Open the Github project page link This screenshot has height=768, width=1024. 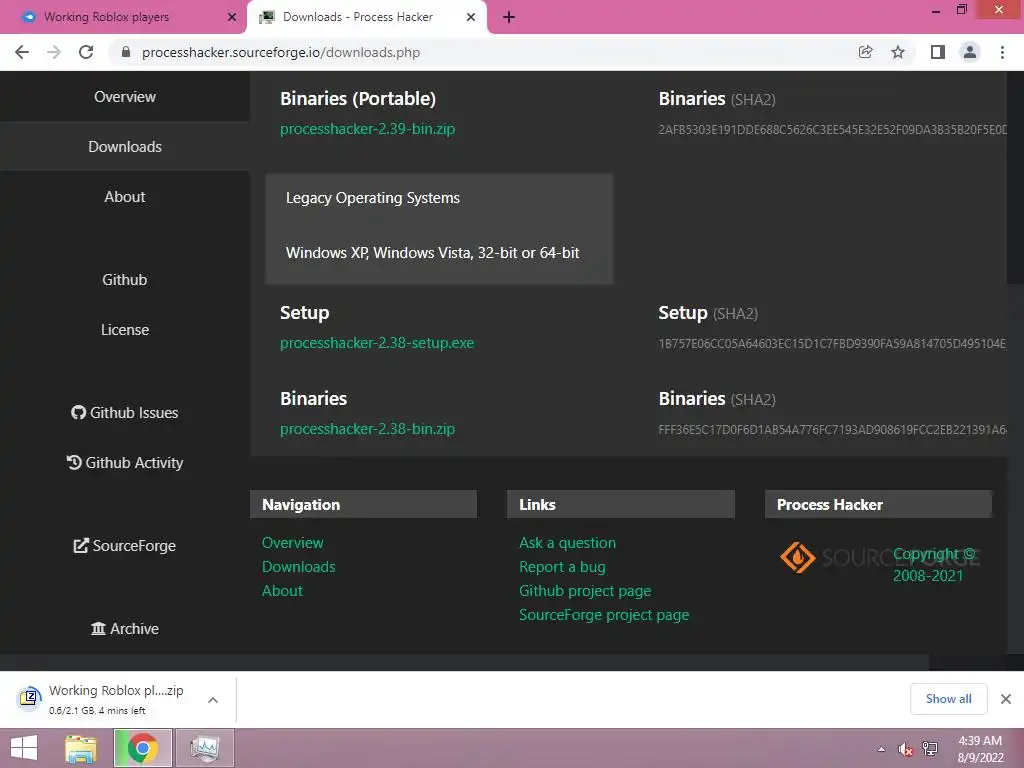pyautogui.click(x=585, y=591)
